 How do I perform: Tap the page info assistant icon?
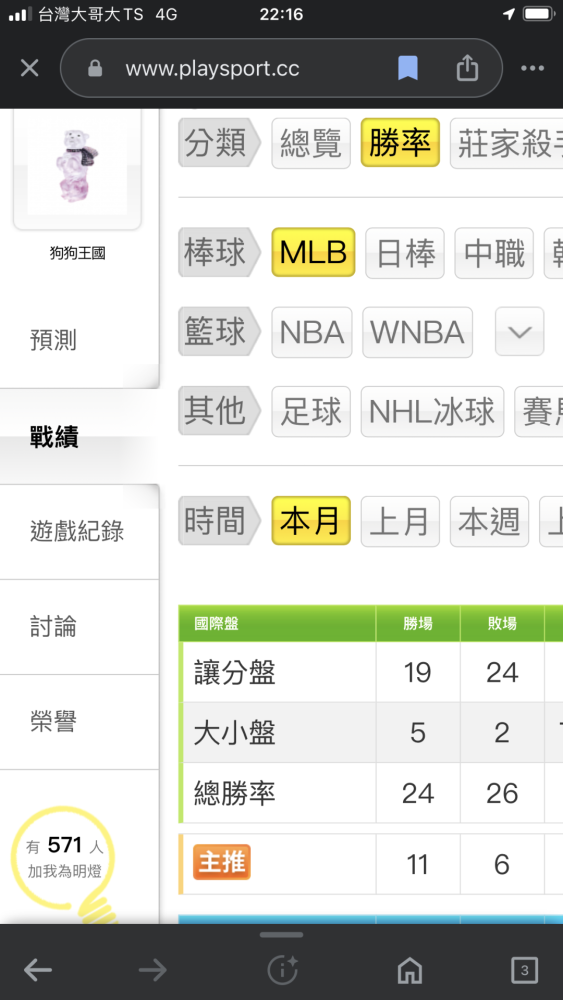tap(282, 971)
